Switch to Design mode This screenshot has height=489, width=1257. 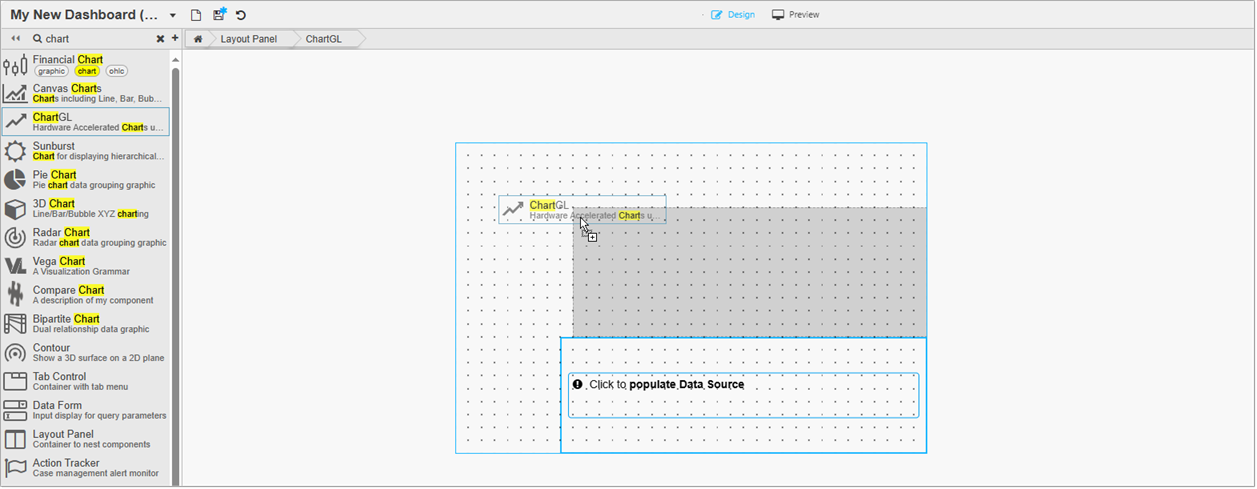click(733, 15)
